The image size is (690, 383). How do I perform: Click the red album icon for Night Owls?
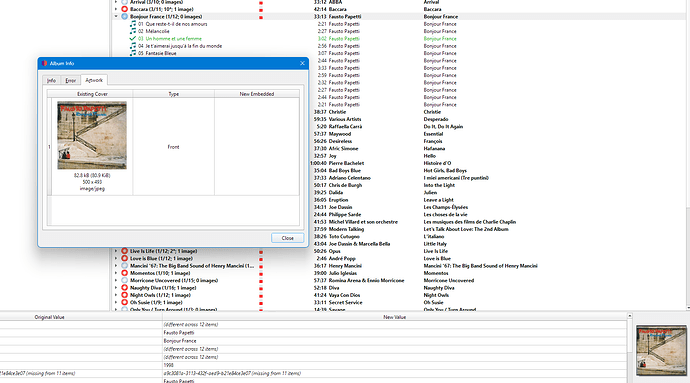pyautogui.click(x=125, y=295)
